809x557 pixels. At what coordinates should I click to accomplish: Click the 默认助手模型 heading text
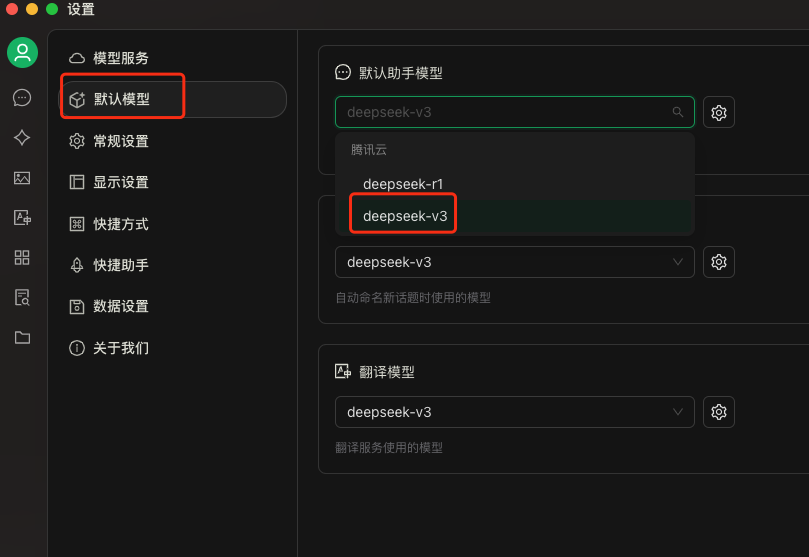tap(400, 73)
